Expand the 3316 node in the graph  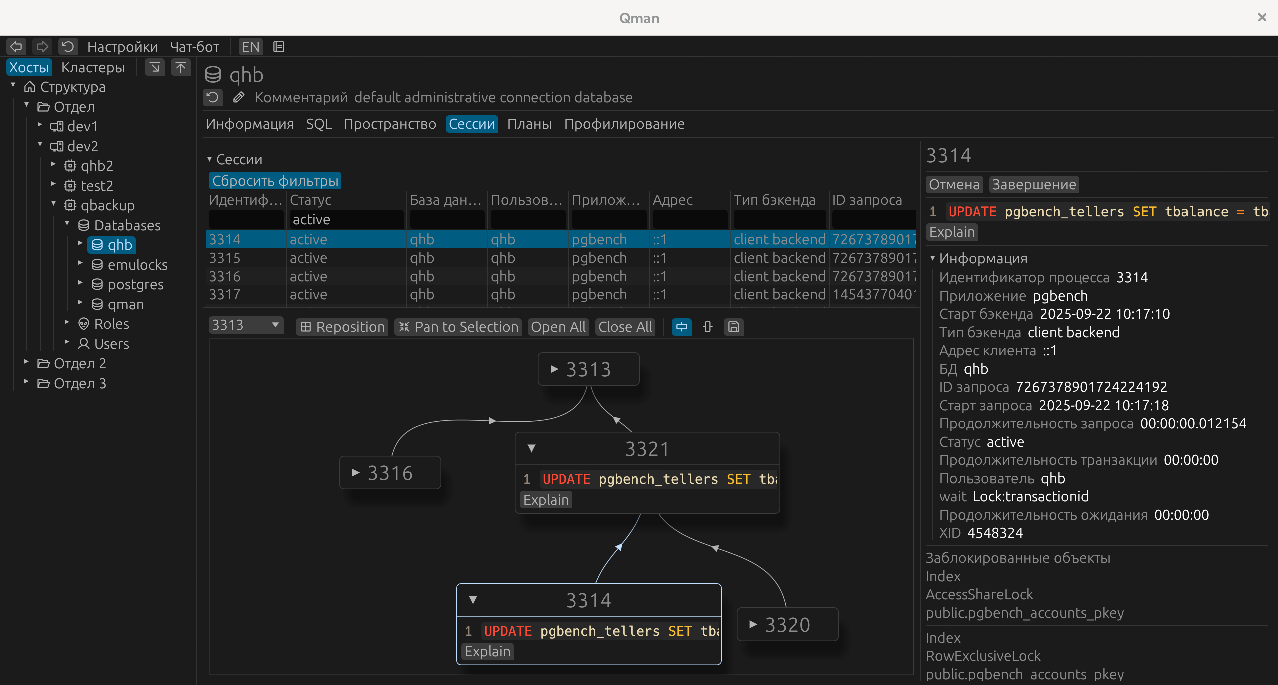(x=355, y=473)
